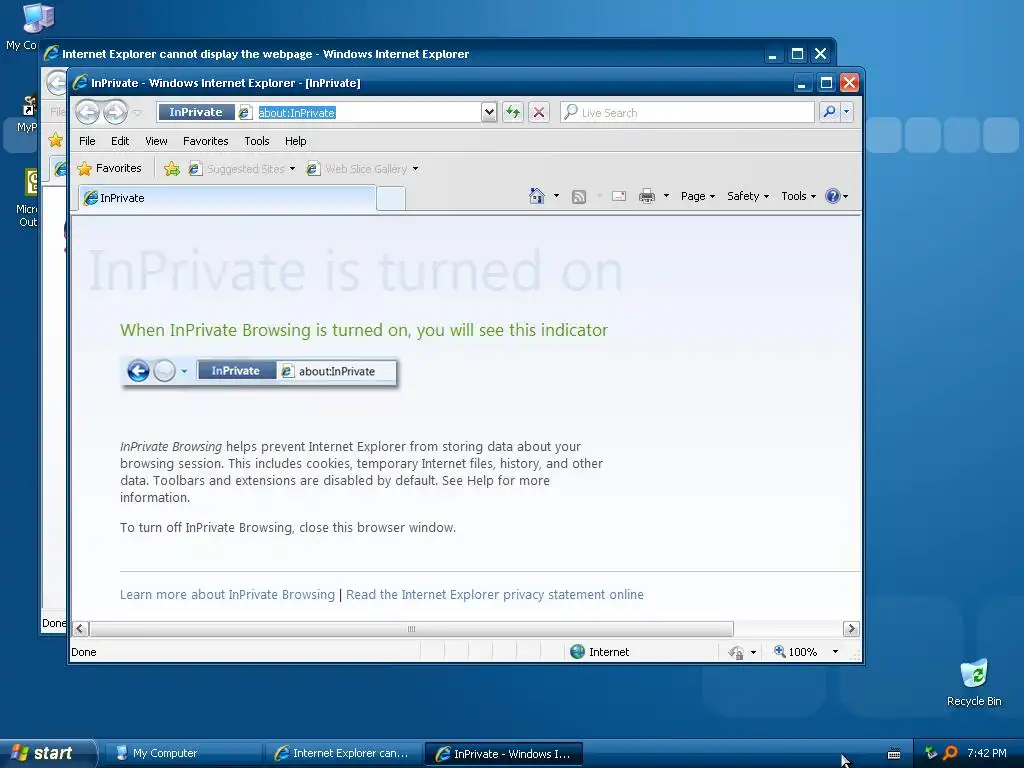
Task: Click the Print icon
Action: click(647, 196)
